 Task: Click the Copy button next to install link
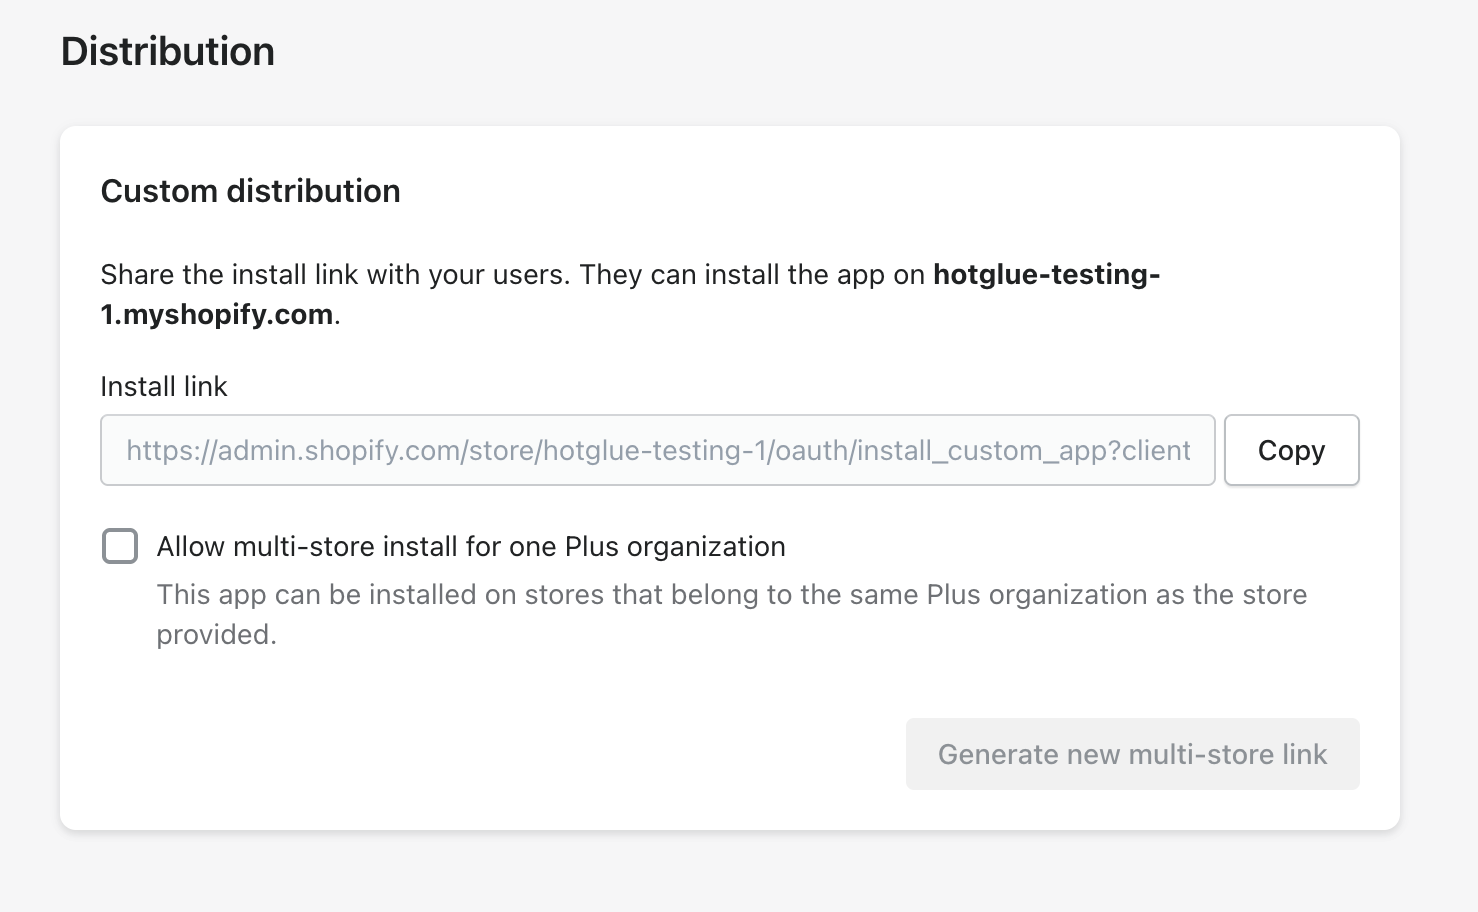click(x=1291, y=450)
